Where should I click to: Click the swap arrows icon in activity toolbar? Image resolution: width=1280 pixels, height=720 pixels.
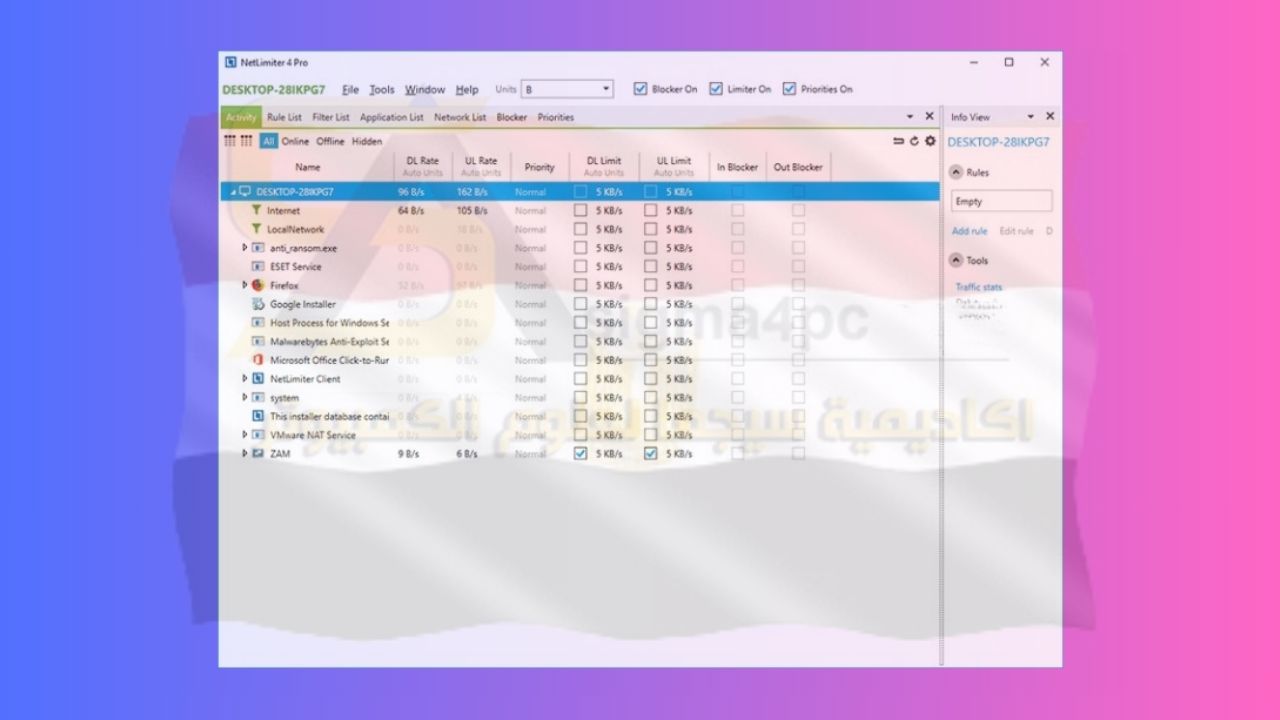pyautogui.click(x=898, y=141)
